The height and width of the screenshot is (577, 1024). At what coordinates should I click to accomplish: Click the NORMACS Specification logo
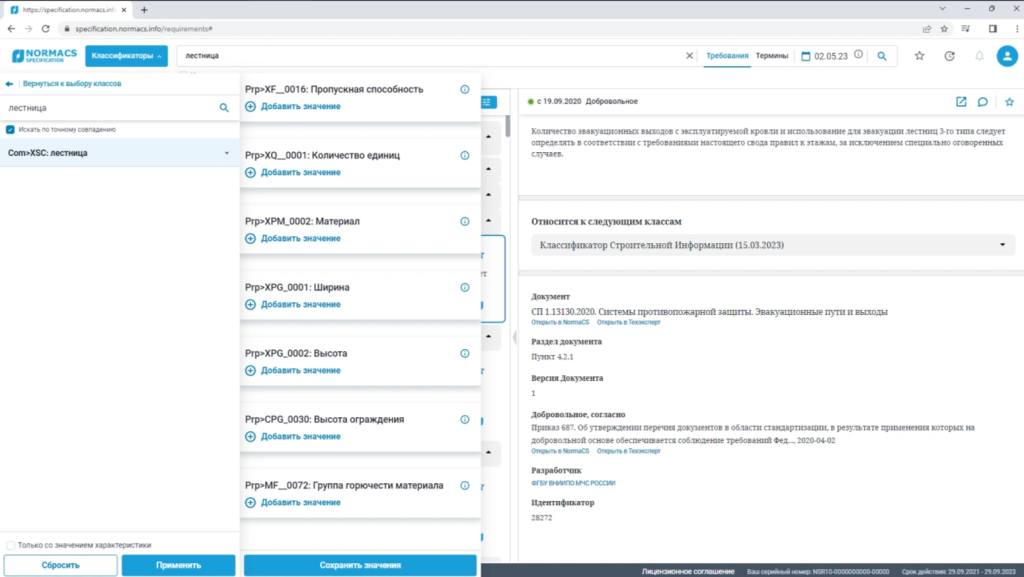point(44,56)
